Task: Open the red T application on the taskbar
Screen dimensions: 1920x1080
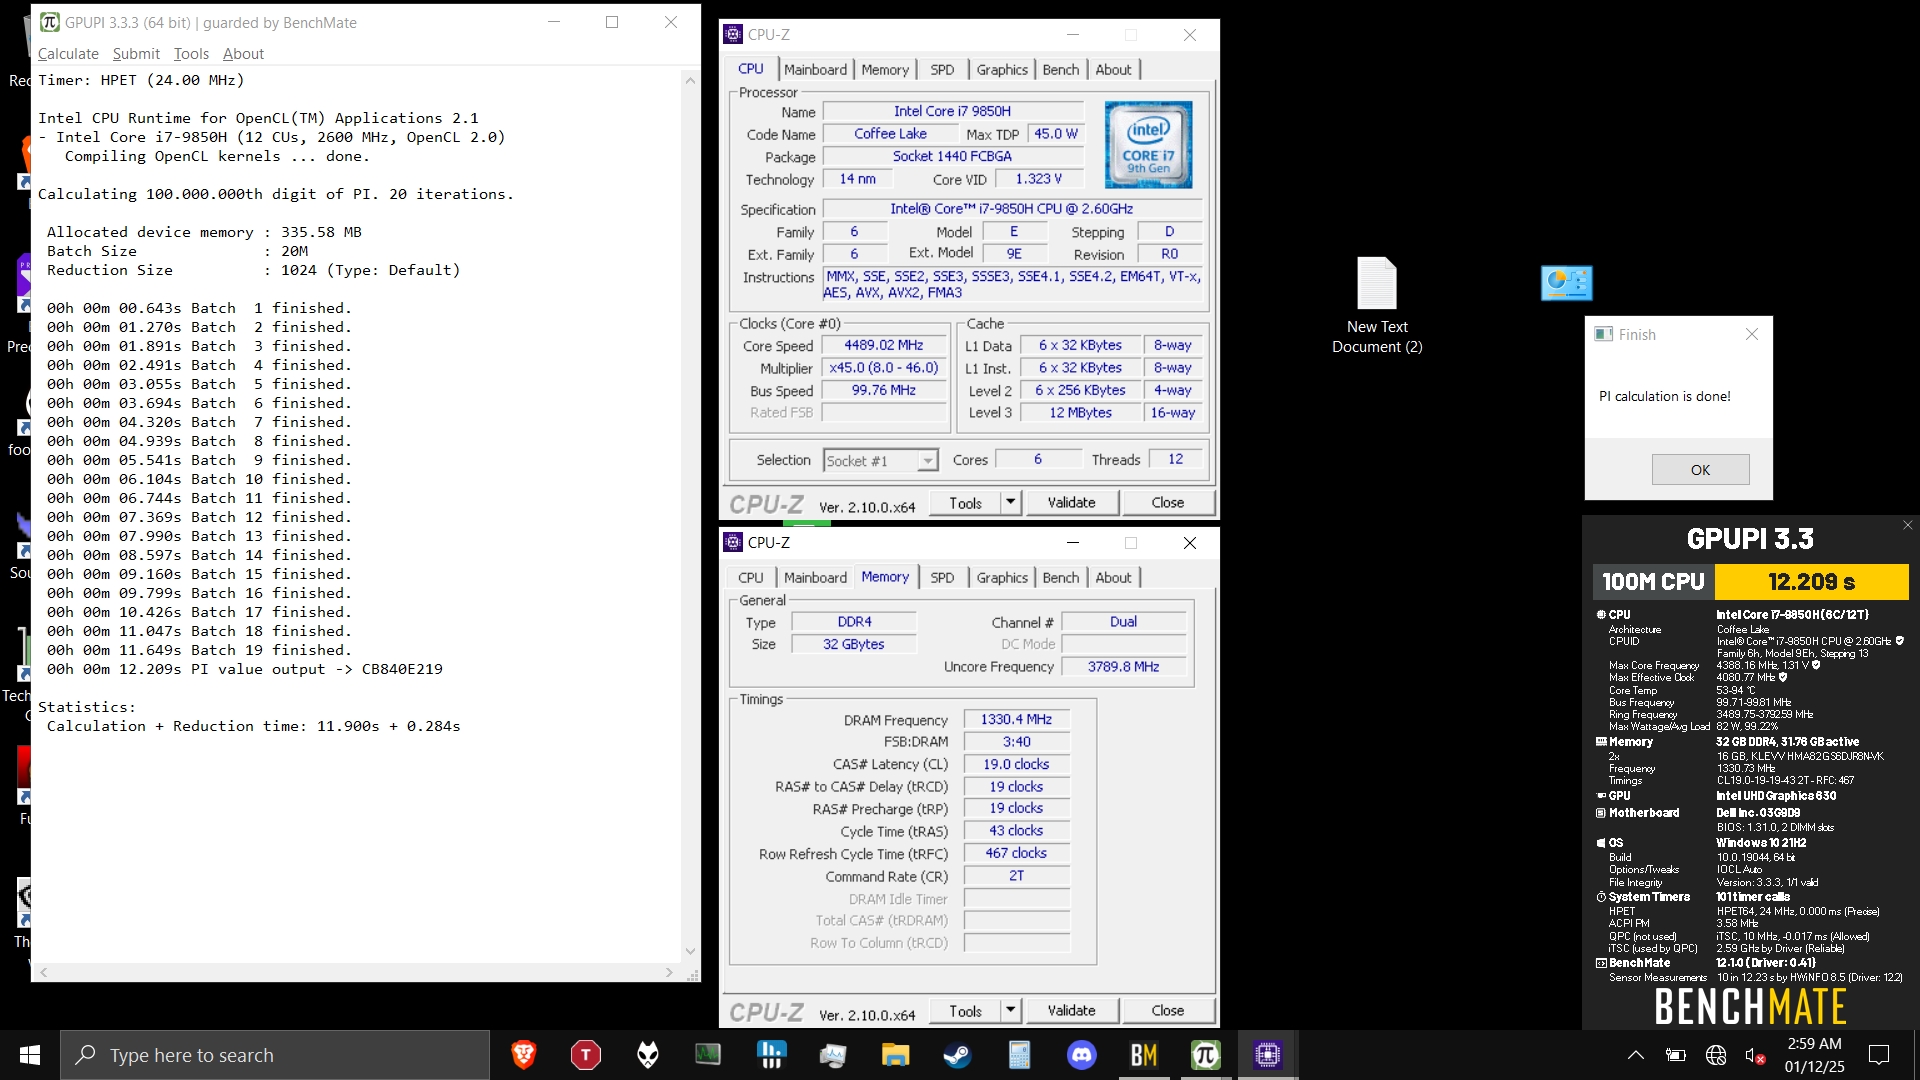Action: click(585, 1055)
